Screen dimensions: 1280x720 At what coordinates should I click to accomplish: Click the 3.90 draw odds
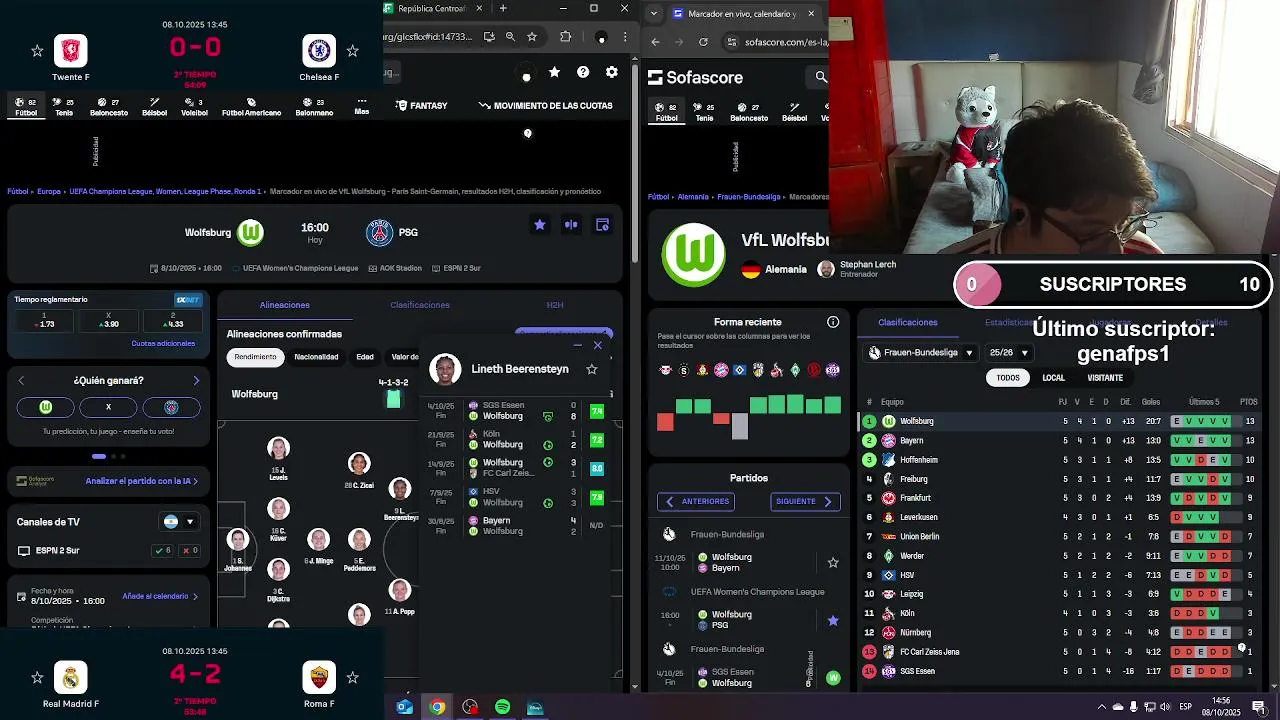(x=108, y=320)
